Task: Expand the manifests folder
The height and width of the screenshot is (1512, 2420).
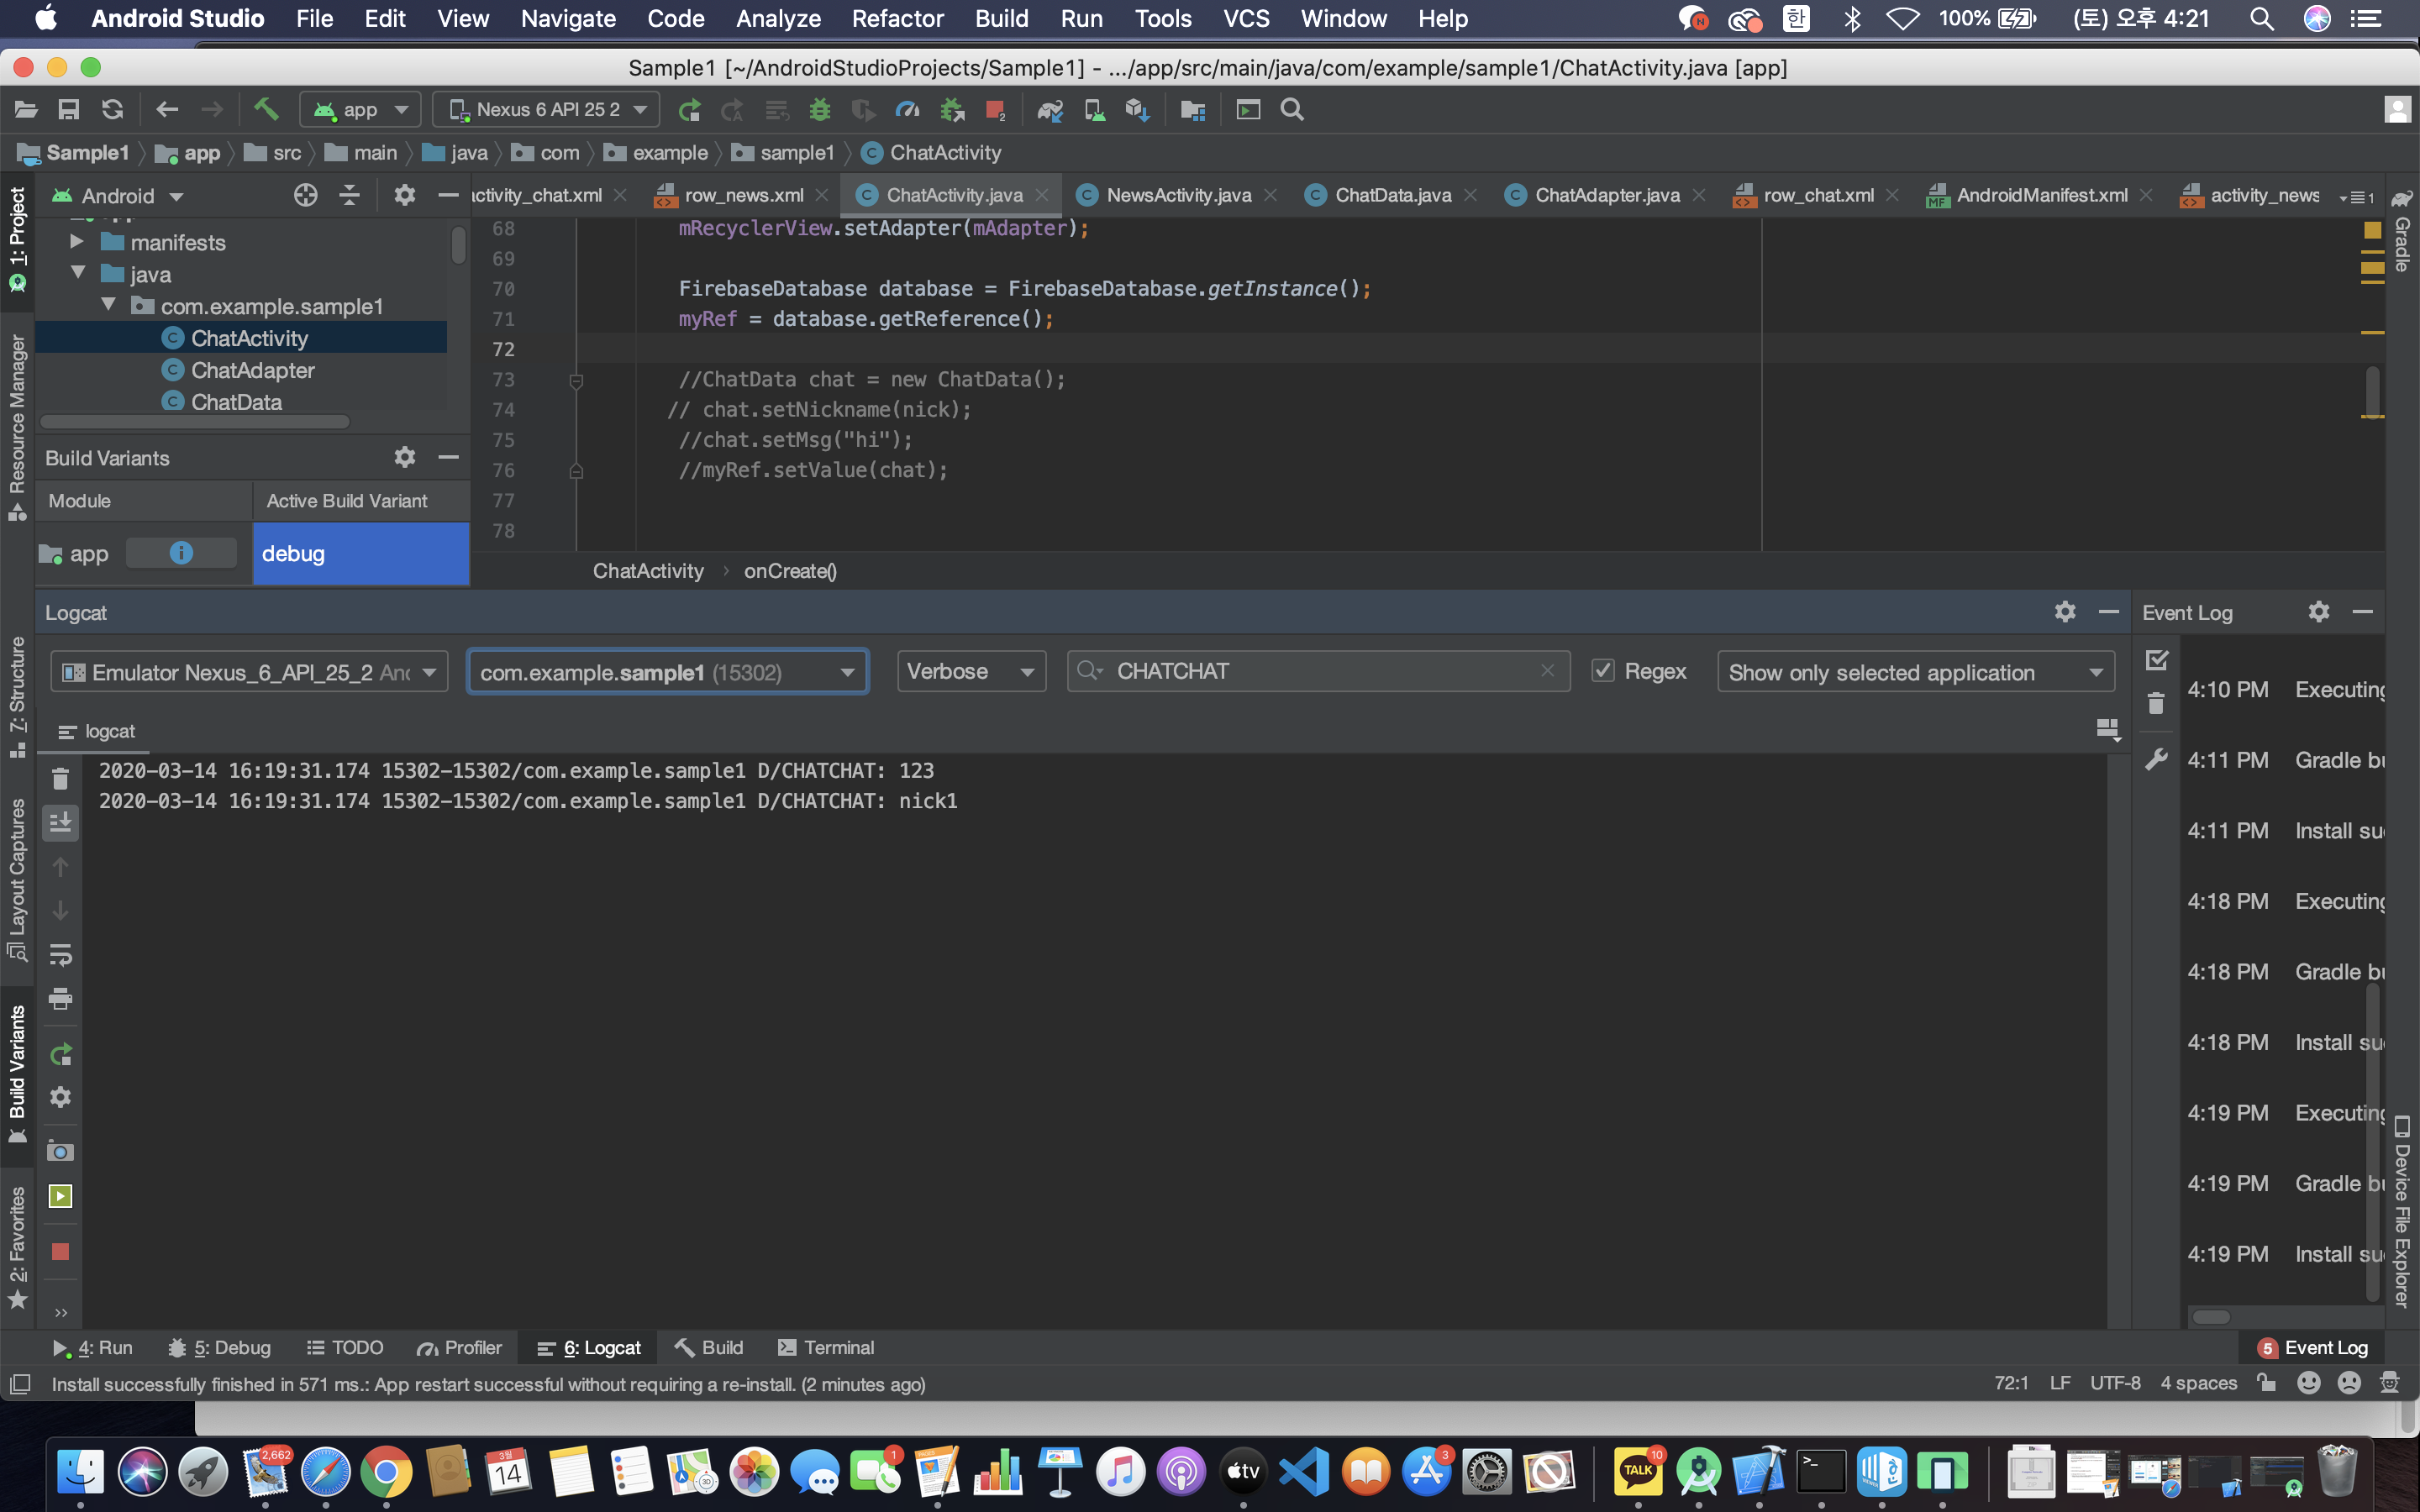Action: click(77, 242)
